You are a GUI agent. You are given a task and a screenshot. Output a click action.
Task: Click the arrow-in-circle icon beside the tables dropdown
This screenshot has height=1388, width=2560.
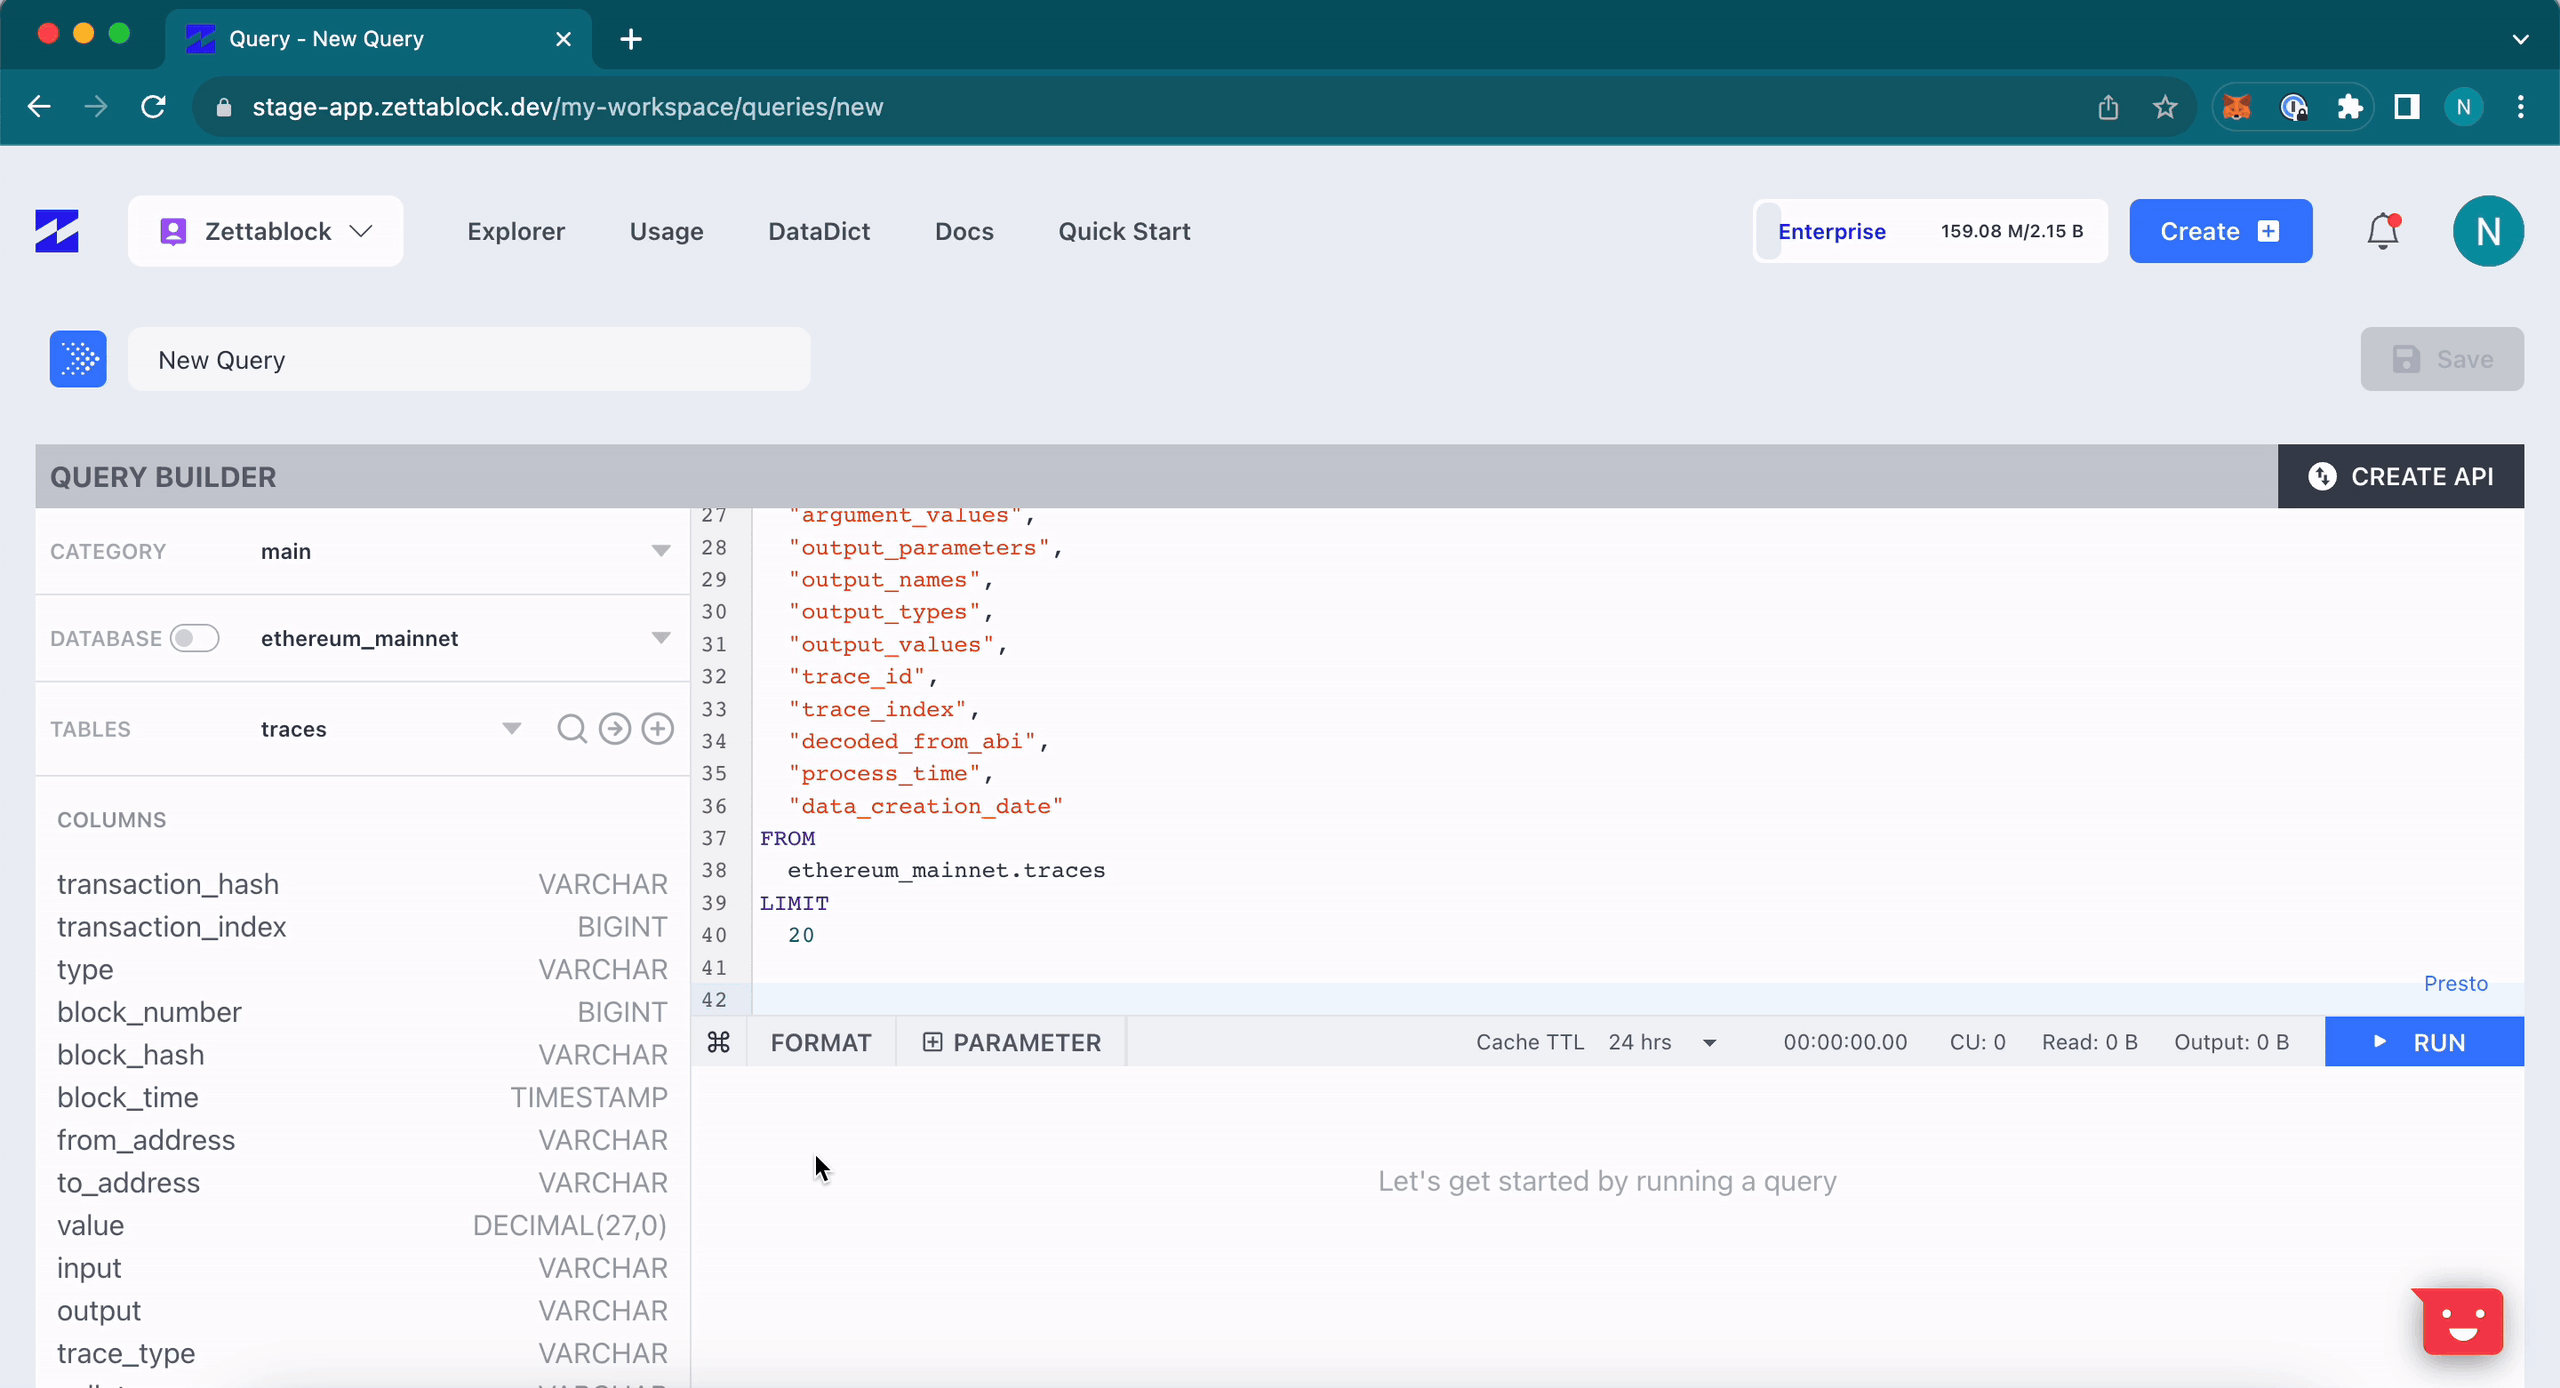click(614, 729)
